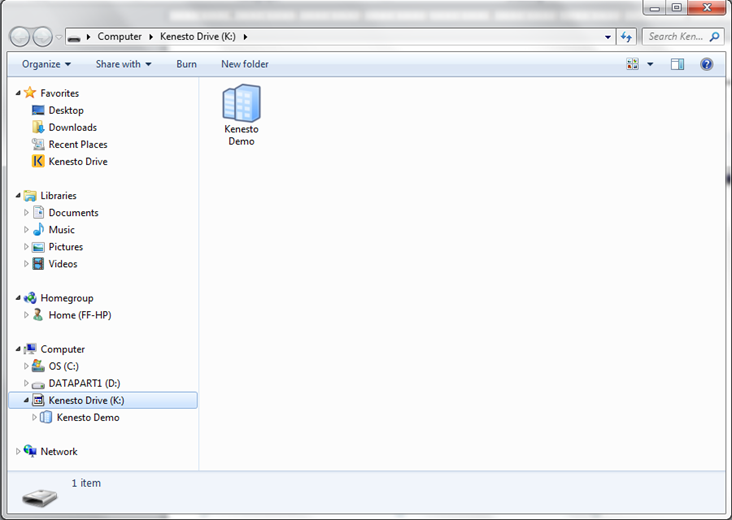Click the Recent Places icon
This screenshot has width=732, height=520.
(x=38, y=144)
